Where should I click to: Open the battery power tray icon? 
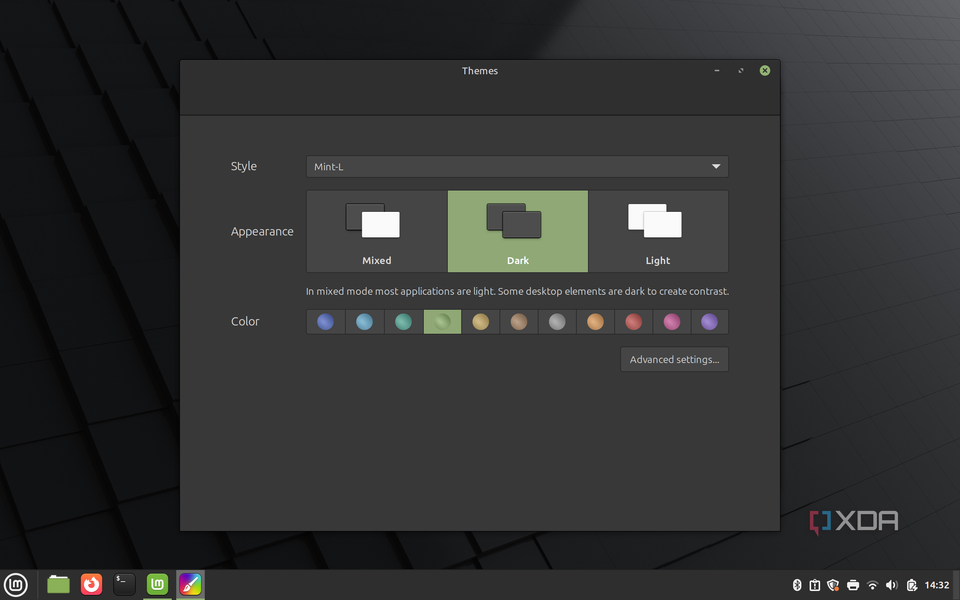[x=911, y=585]
